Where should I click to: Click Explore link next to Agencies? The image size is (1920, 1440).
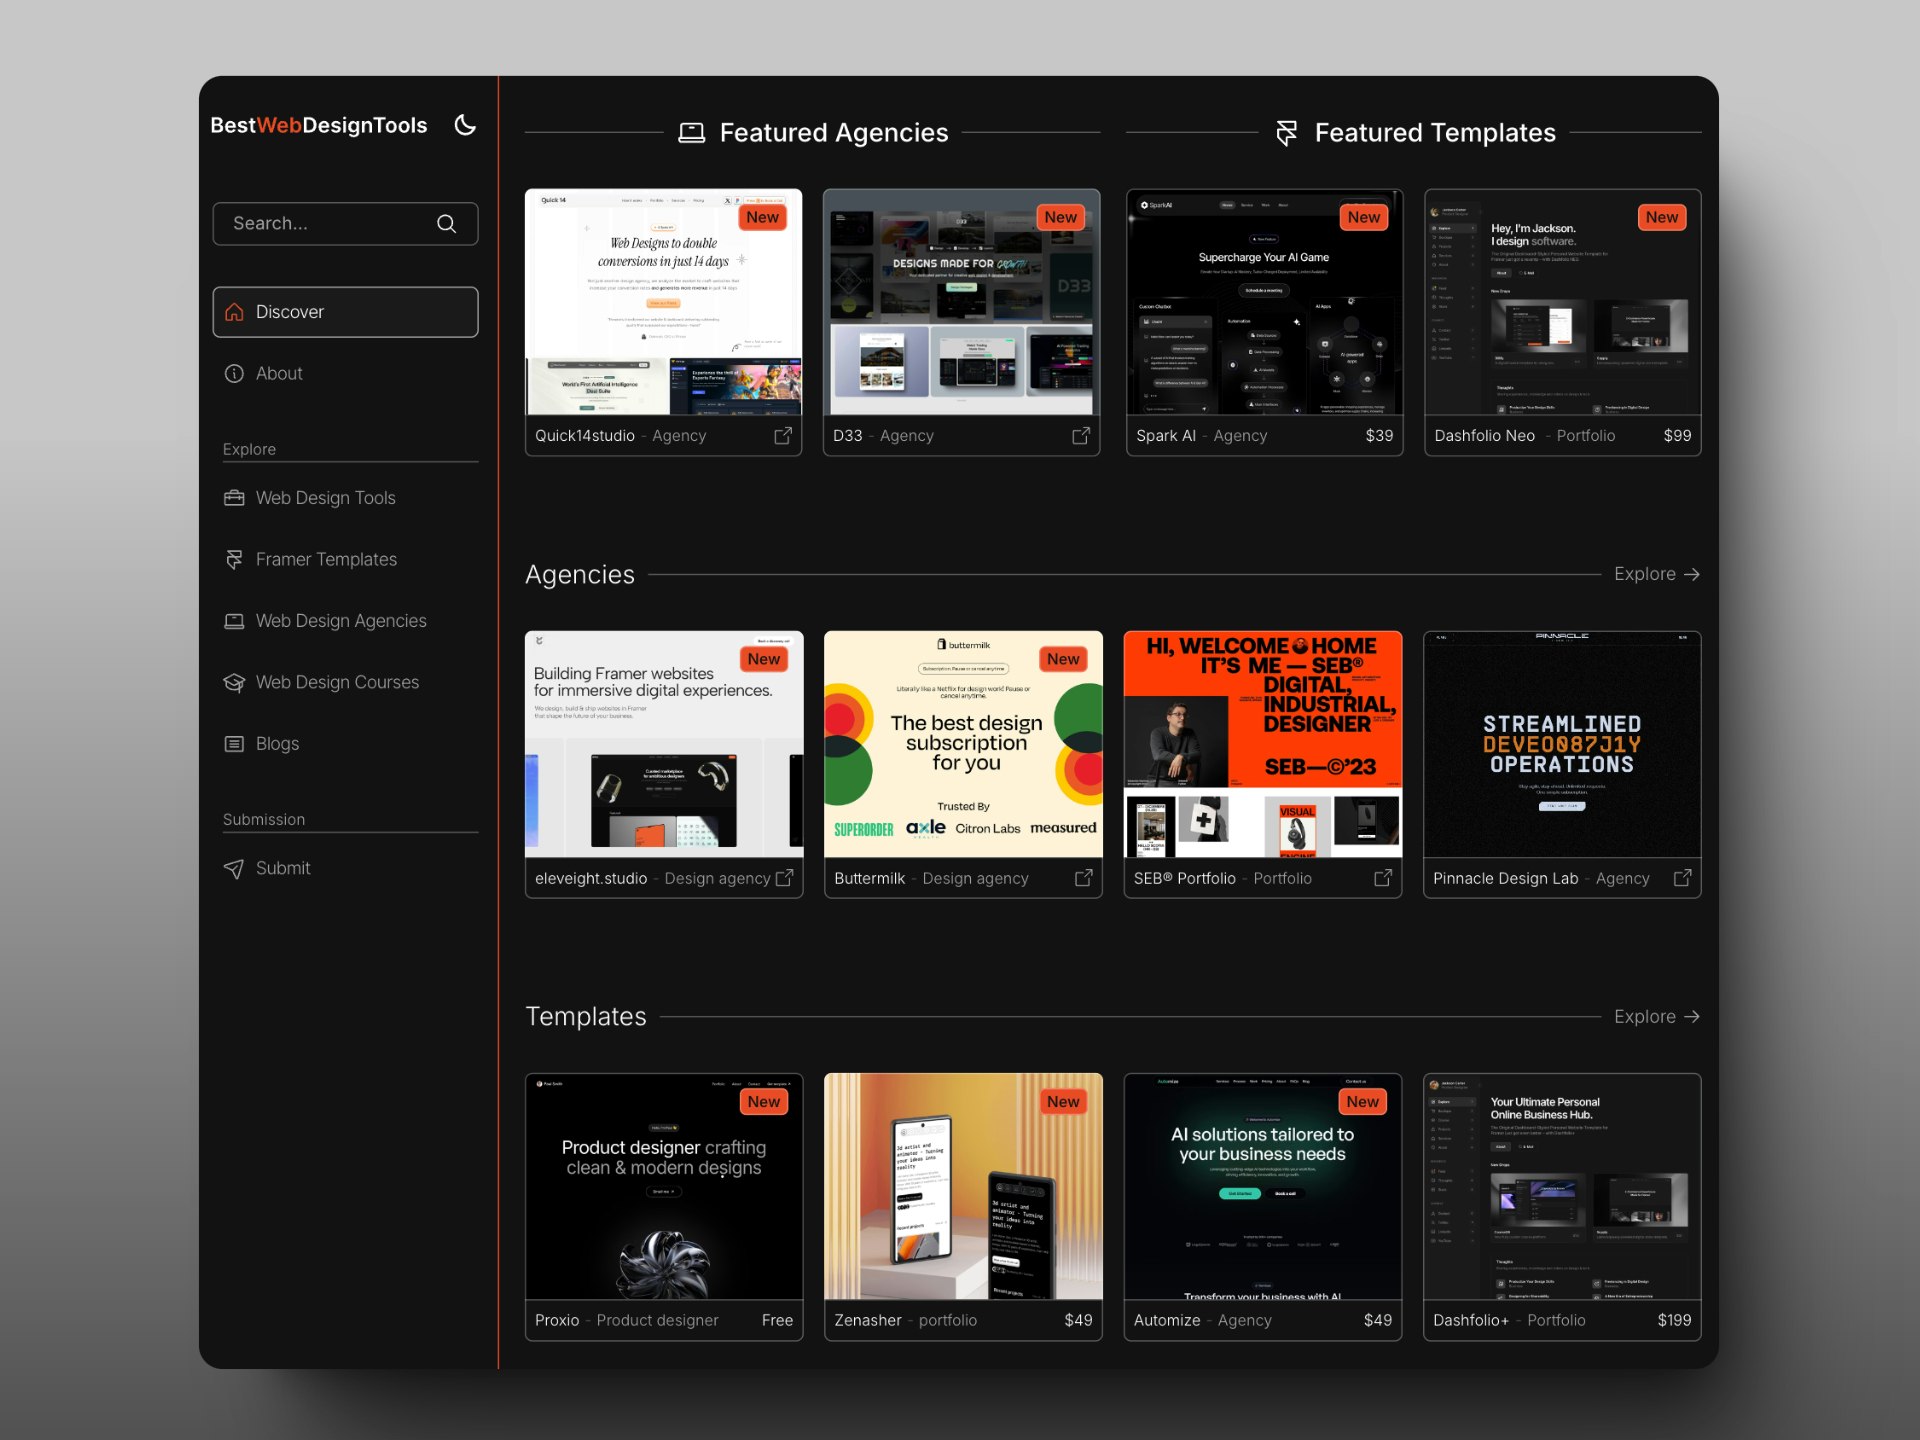(1657, 574)
